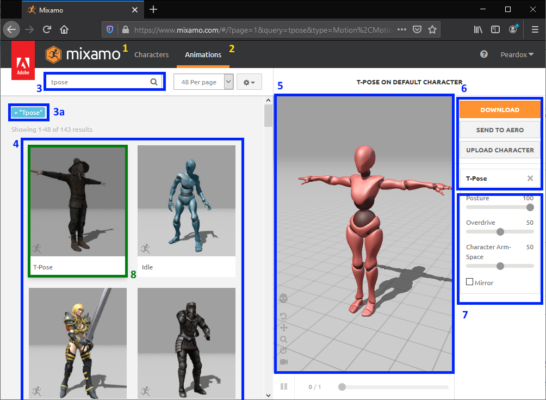Select the zoom magnifier in viewer

click(x=283, y=339)
